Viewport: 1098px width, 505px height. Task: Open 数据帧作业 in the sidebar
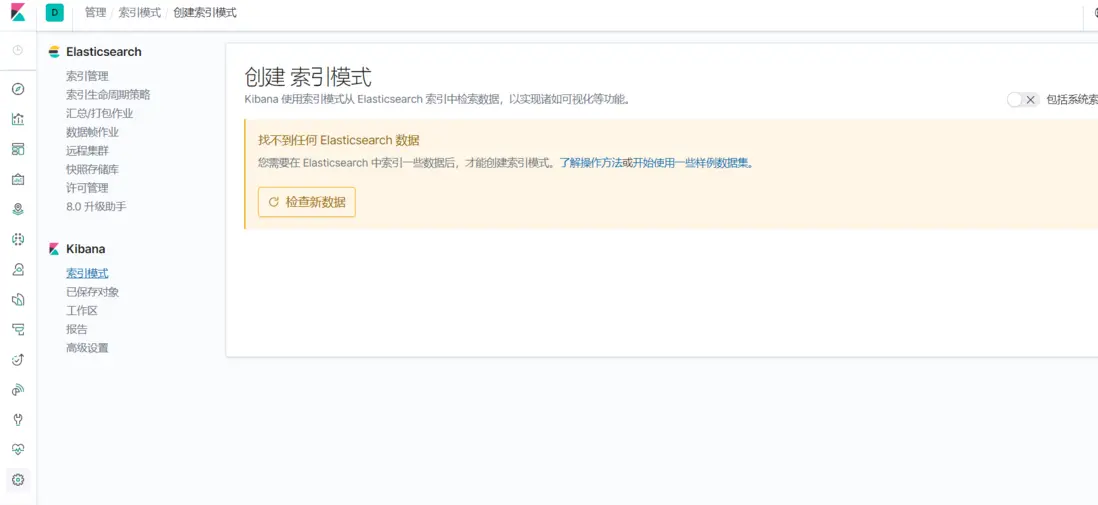pos(92,132)
